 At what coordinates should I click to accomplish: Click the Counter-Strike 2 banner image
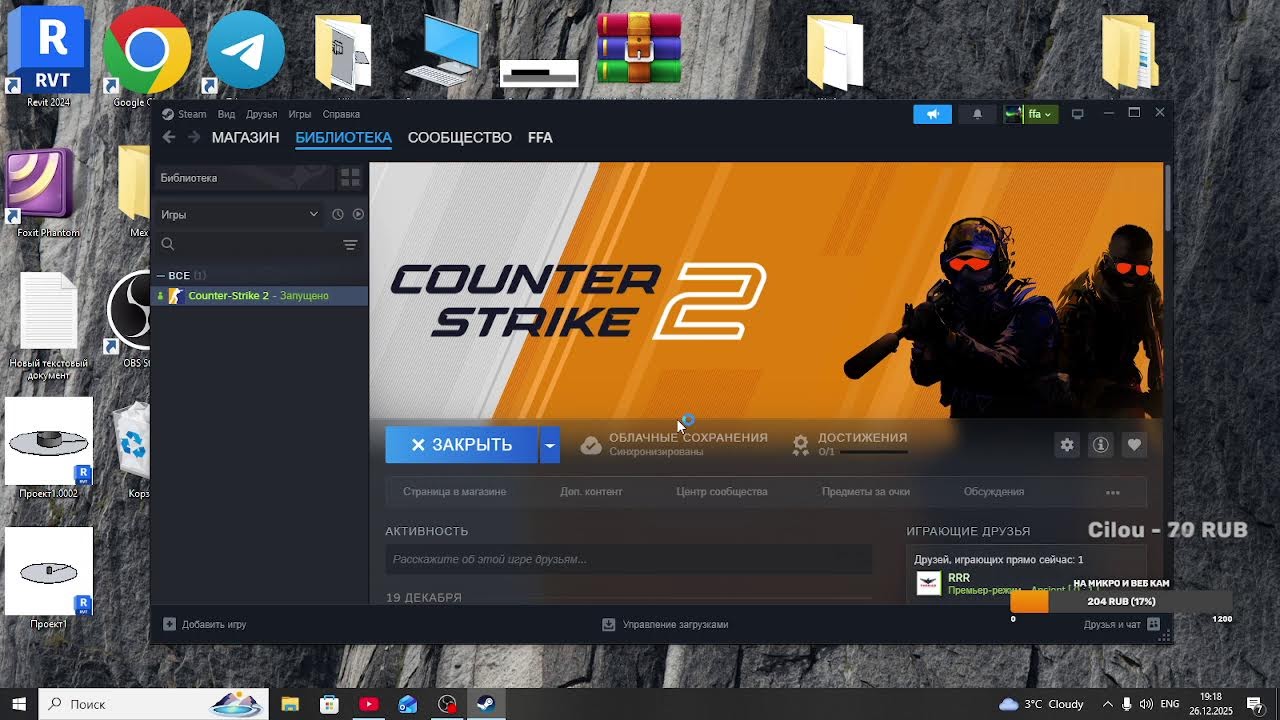[766, 290]
